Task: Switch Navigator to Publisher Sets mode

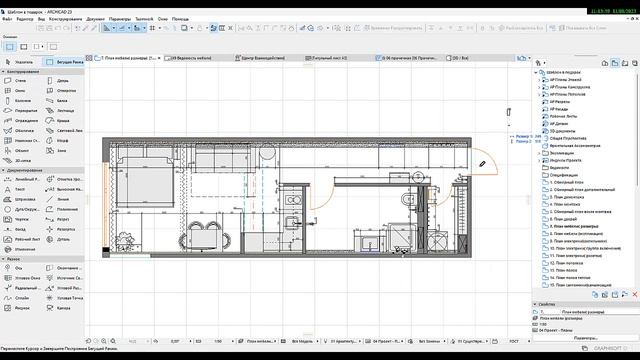Action: point(635,63)
